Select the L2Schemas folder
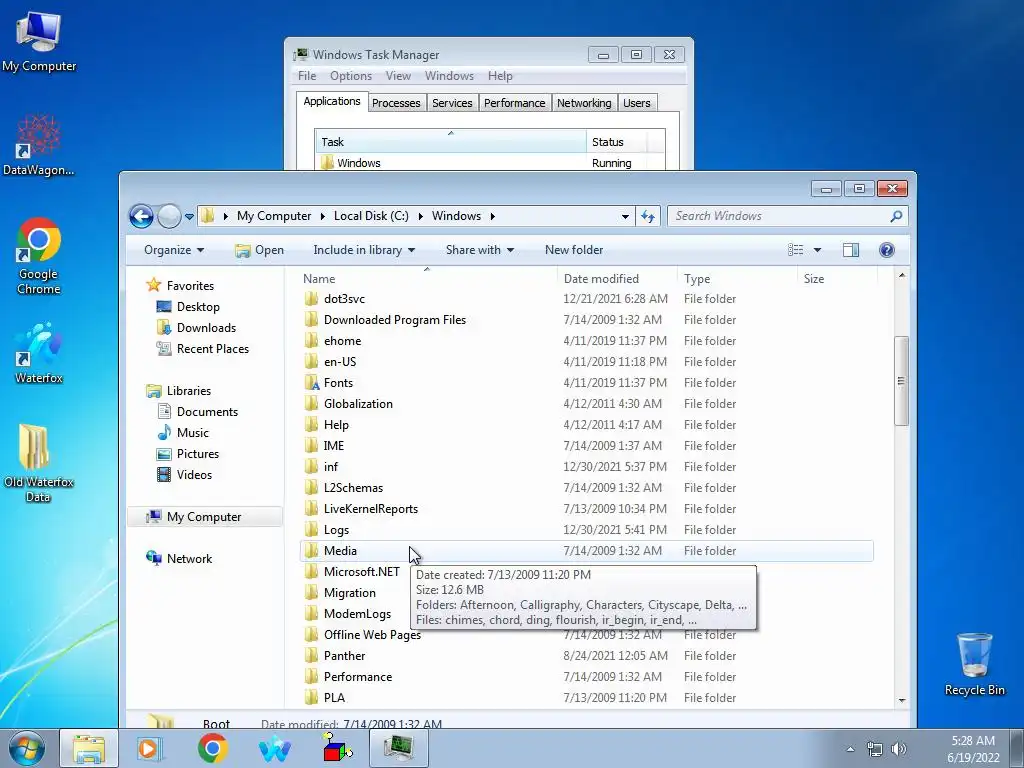This screenshot has width=1024, height=768. point(353,488)
